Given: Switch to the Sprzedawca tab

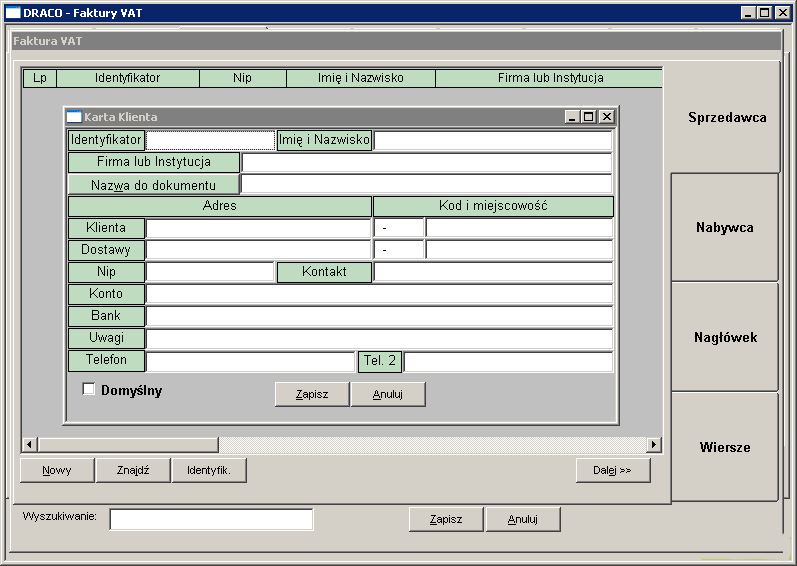Looking at the screenshot, I should [x=727, y=117].
